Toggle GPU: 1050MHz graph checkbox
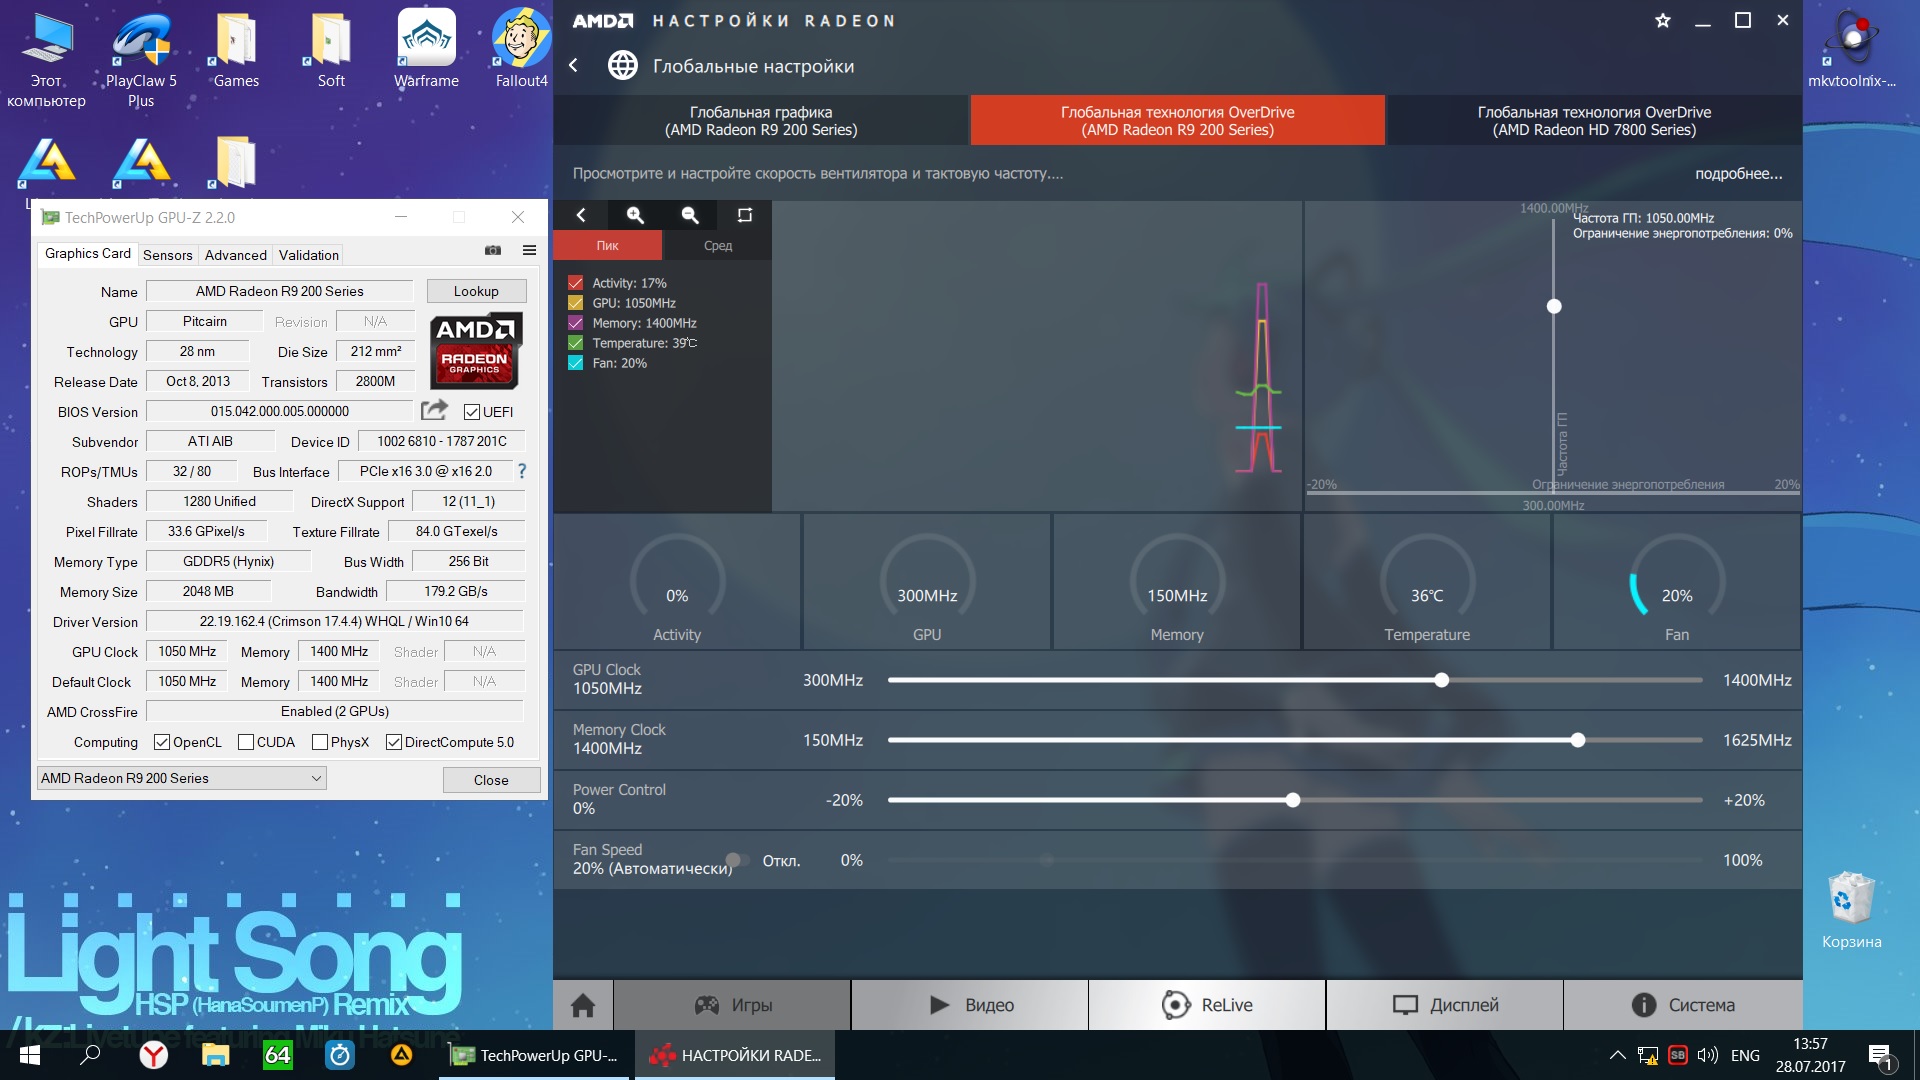The height and width of the screenshot is (1080, 1920). click(575, 303)
